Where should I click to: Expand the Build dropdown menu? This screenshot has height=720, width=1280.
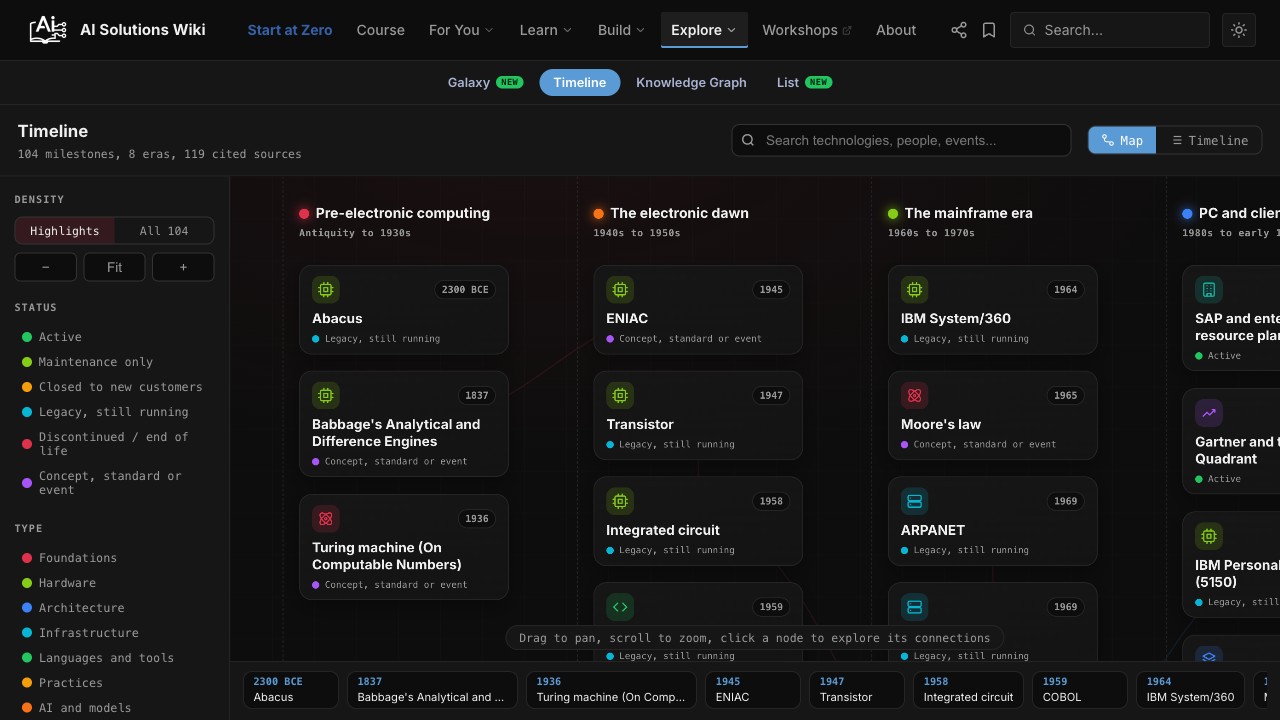tap(621, 30)
